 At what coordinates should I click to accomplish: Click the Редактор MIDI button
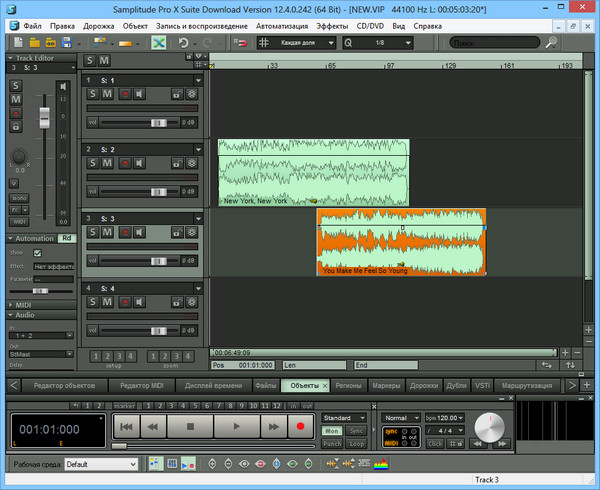141,385
